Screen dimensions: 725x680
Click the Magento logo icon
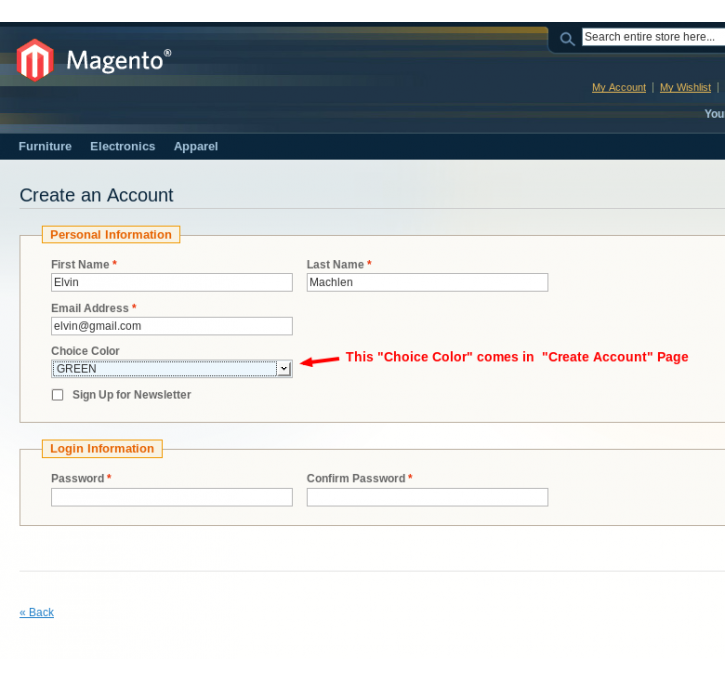[x=35, y=60]
